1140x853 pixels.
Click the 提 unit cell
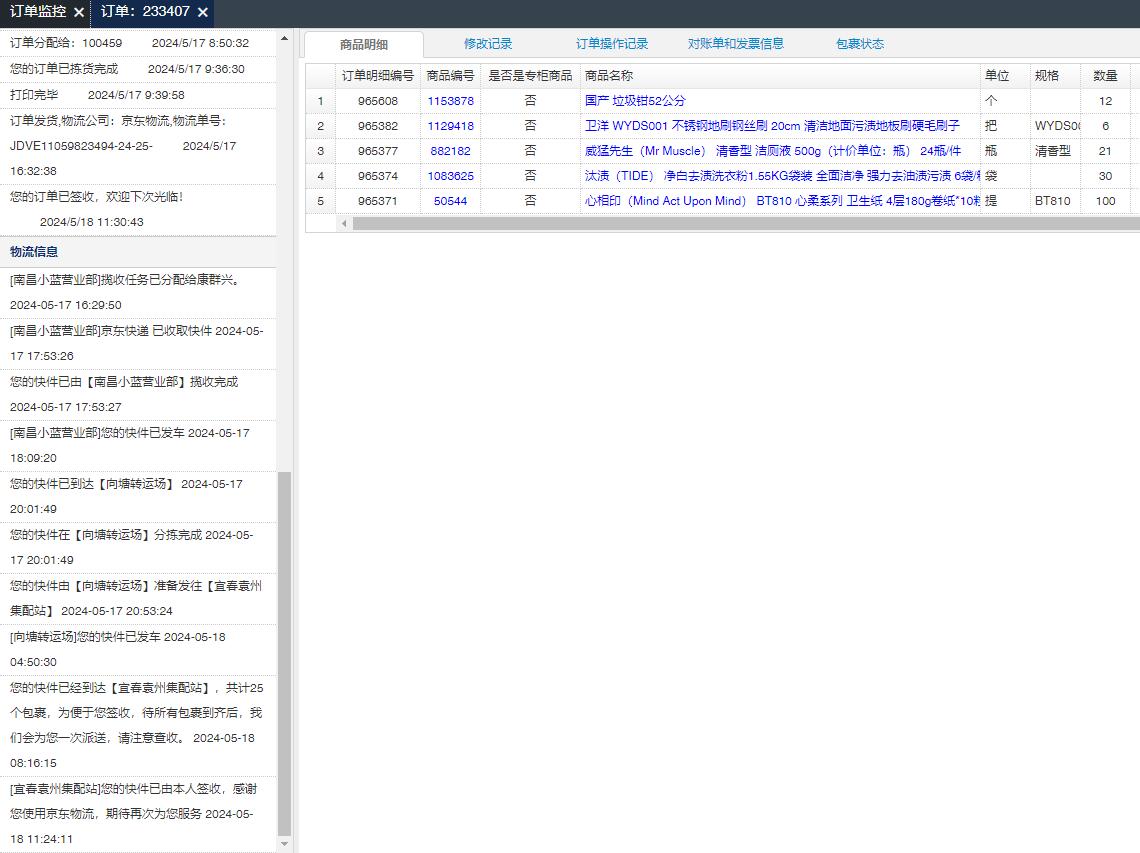pos(1005,201)
